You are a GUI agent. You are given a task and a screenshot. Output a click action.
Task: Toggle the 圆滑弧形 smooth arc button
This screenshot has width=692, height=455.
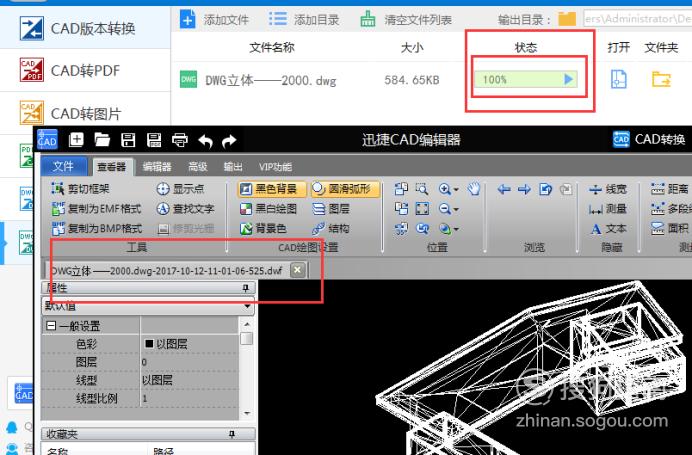coord(345,189)
